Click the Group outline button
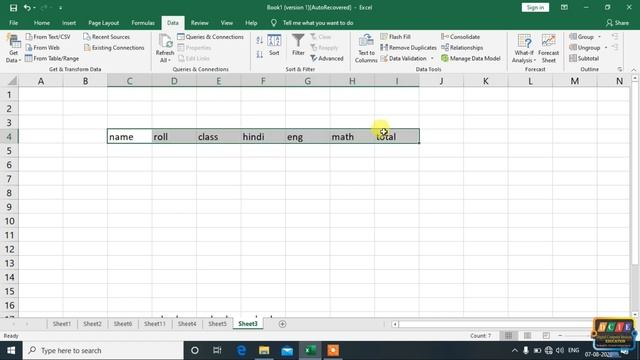Viewport: 640px width, 360px height. [x=582, y=37]
